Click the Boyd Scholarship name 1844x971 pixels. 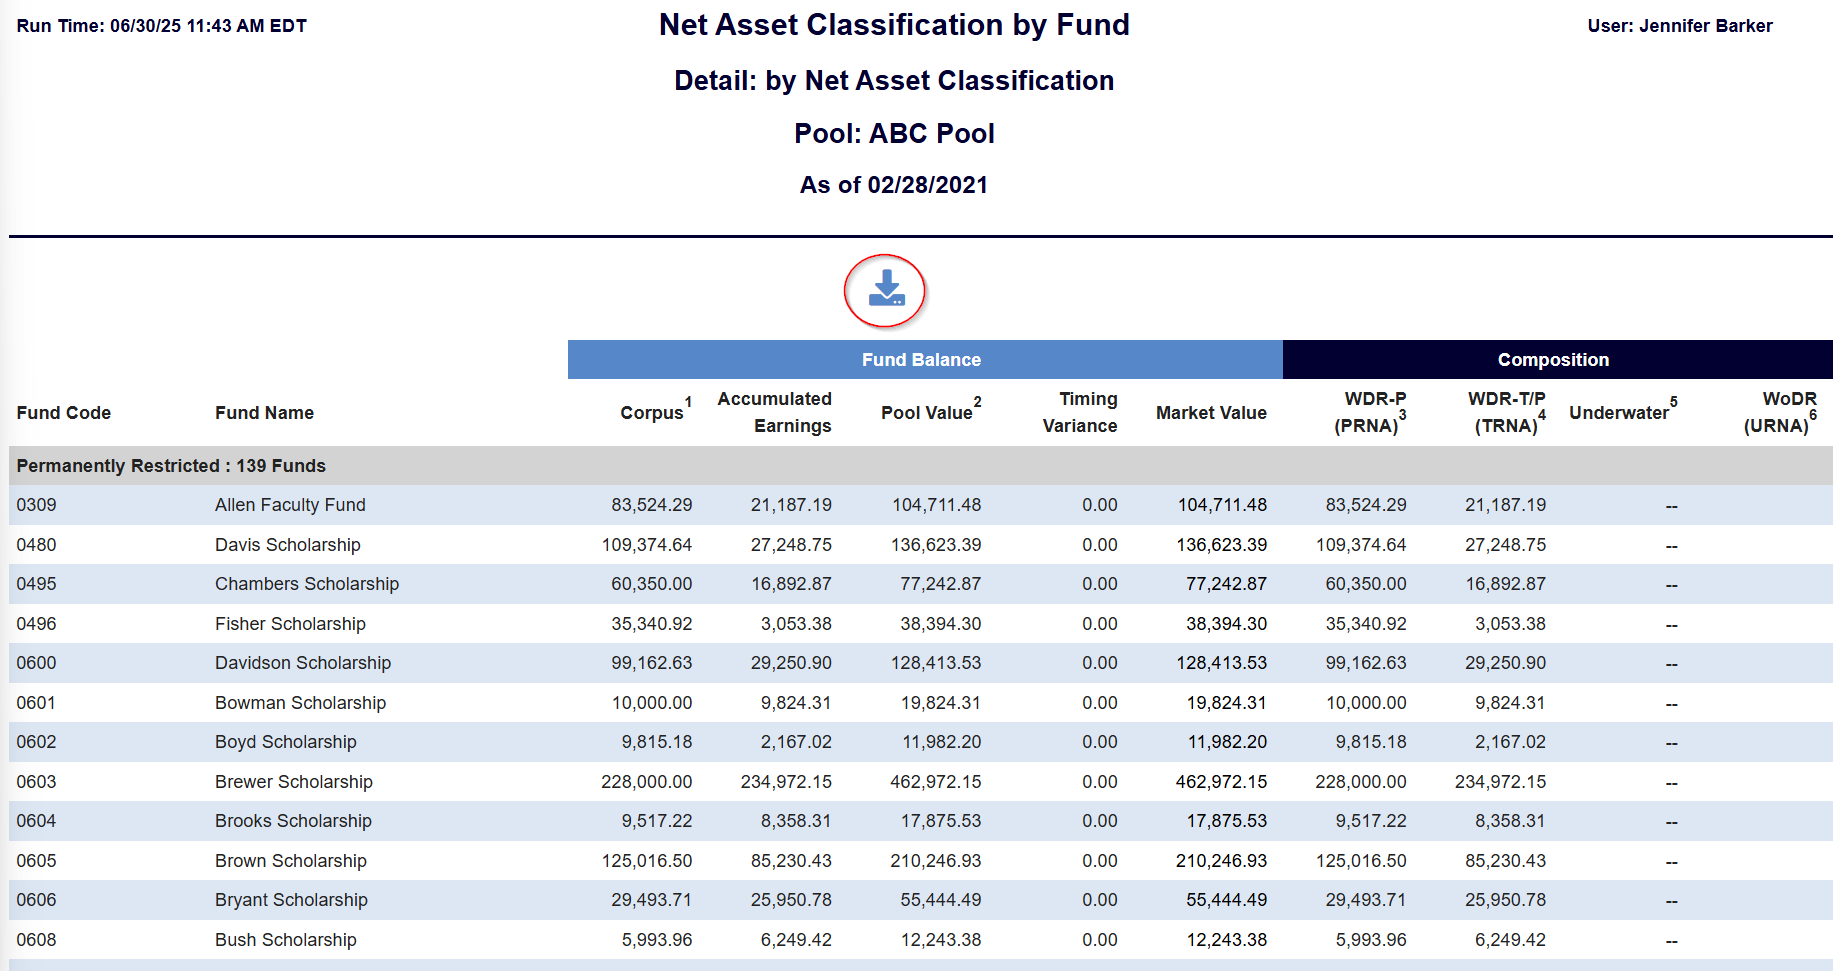point(286,742)
